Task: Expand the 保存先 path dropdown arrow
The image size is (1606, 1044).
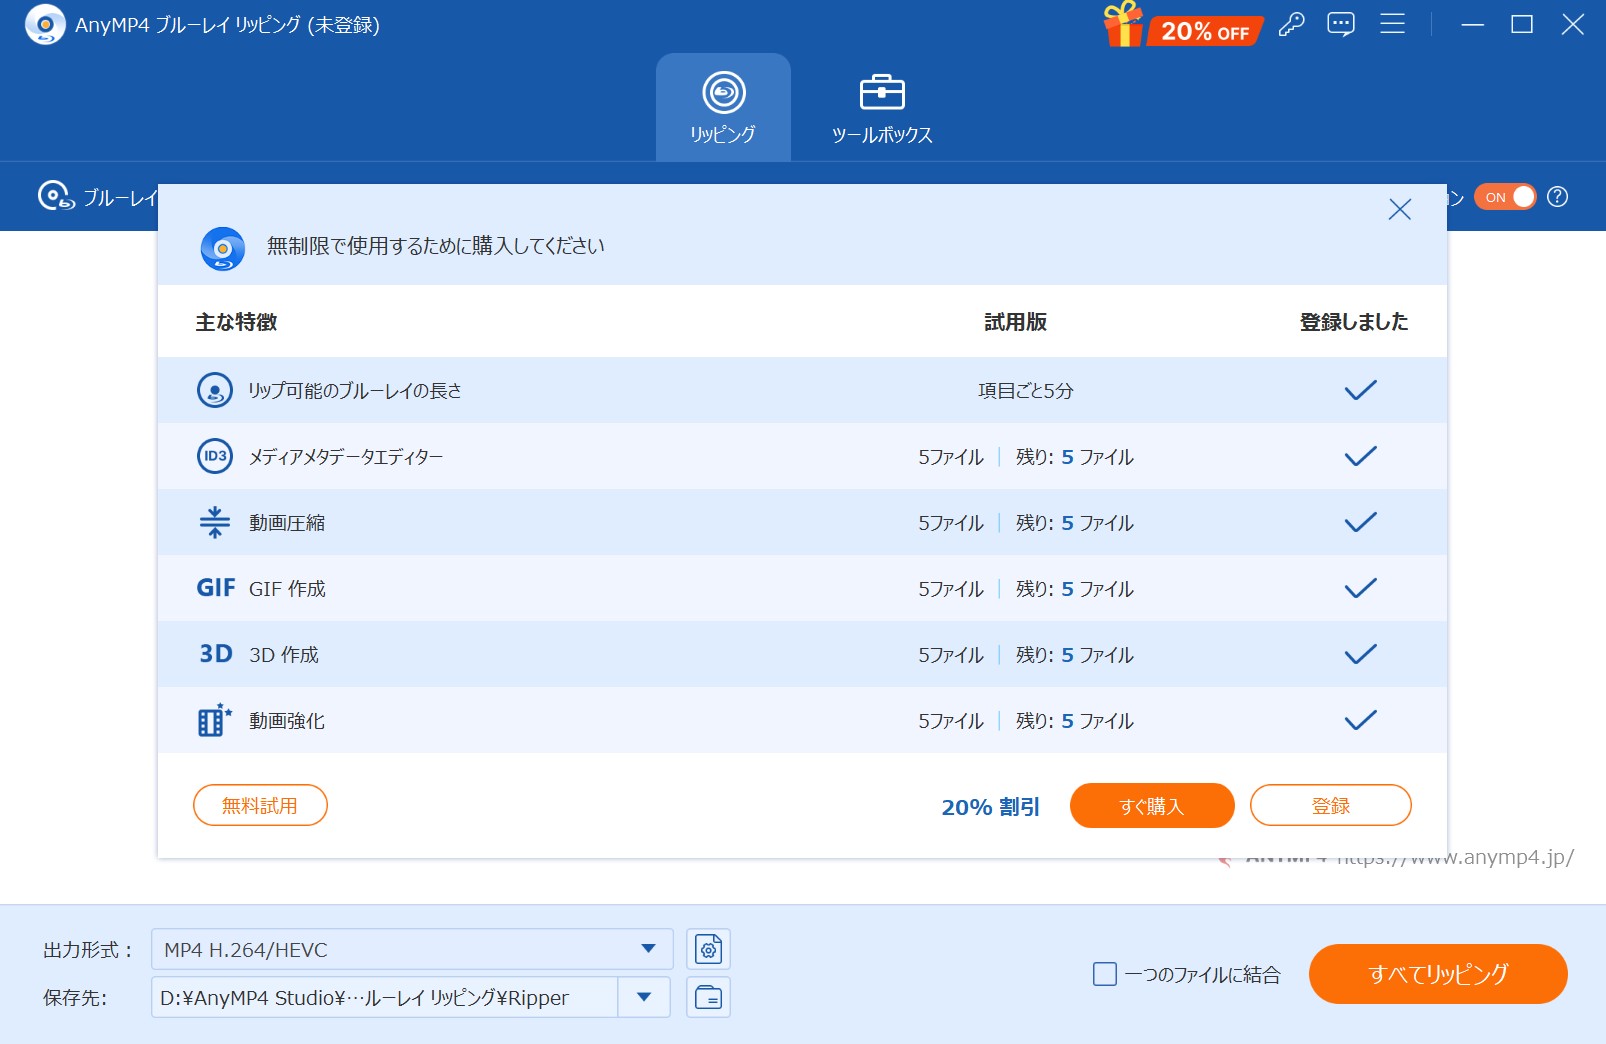Action: (644, 997)
